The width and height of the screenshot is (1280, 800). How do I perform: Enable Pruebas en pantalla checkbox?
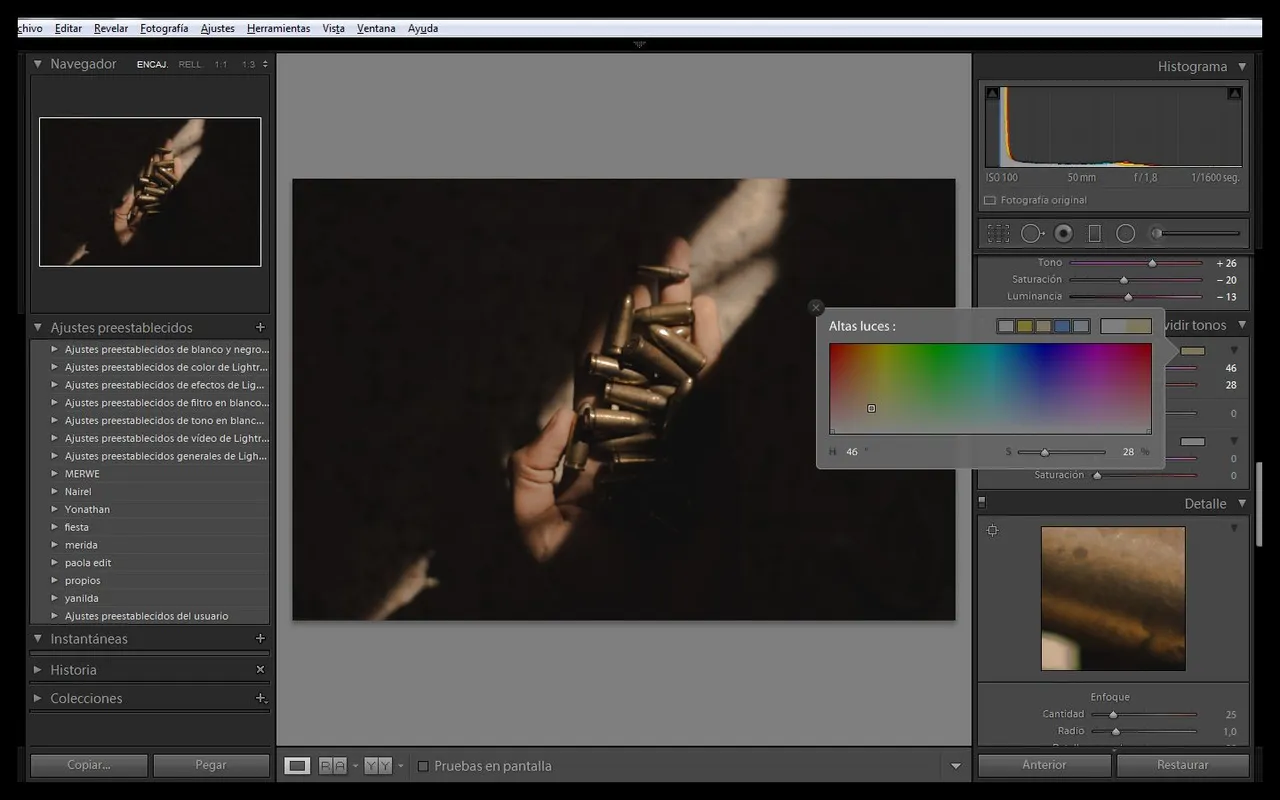(423, 766)
